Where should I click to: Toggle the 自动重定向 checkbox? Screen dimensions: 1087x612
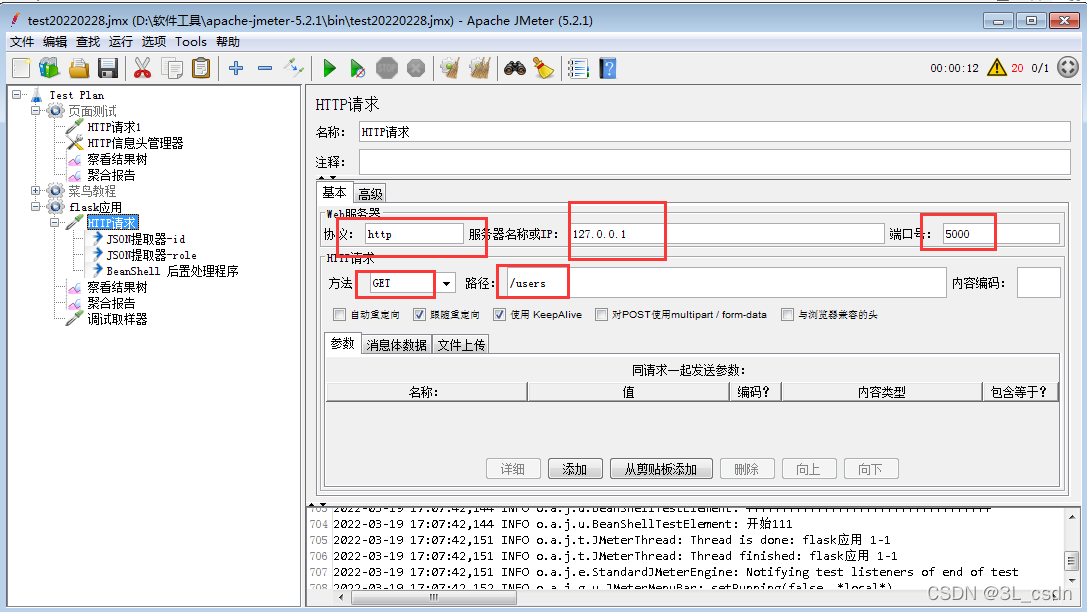click(339, 315)
